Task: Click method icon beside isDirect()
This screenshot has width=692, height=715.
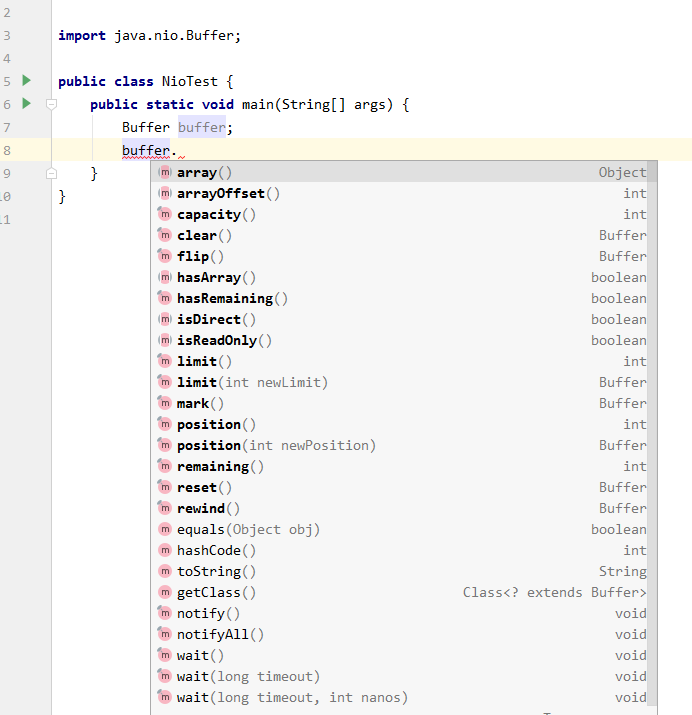Action: (165, 319)
